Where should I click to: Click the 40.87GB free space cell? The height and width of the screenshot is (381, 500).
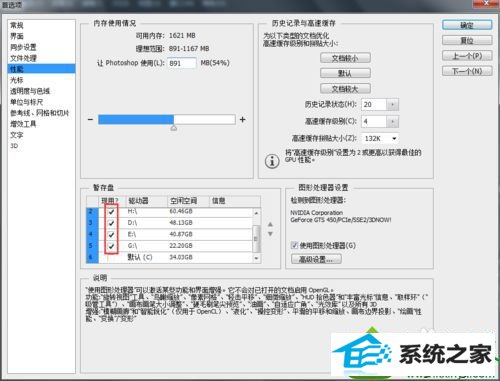[x=181, y=234]
